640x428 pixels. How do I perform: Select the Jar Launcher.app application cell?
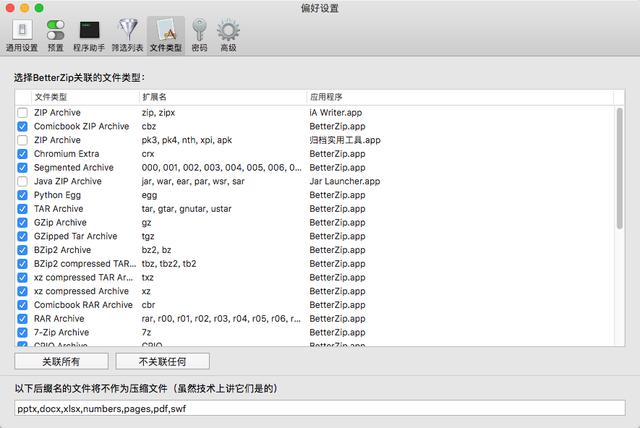coord(344,182)
